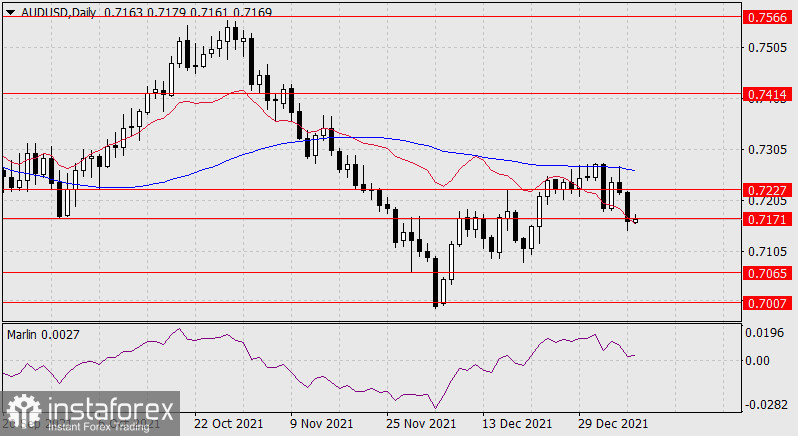Click the triangle arrow before AUDUSD,Daily
This screenshot has height=436, width=798.
pyautogui.click(x=9, y=11)
